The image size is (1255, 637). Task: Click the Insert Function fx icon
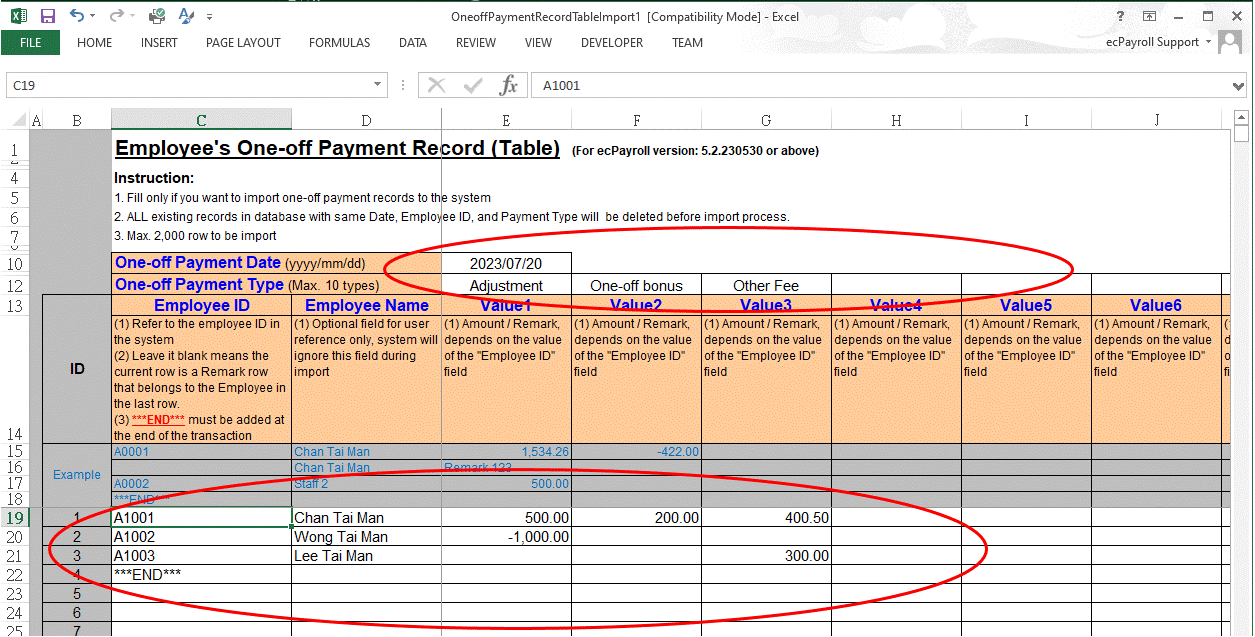[x=509, y=85]
